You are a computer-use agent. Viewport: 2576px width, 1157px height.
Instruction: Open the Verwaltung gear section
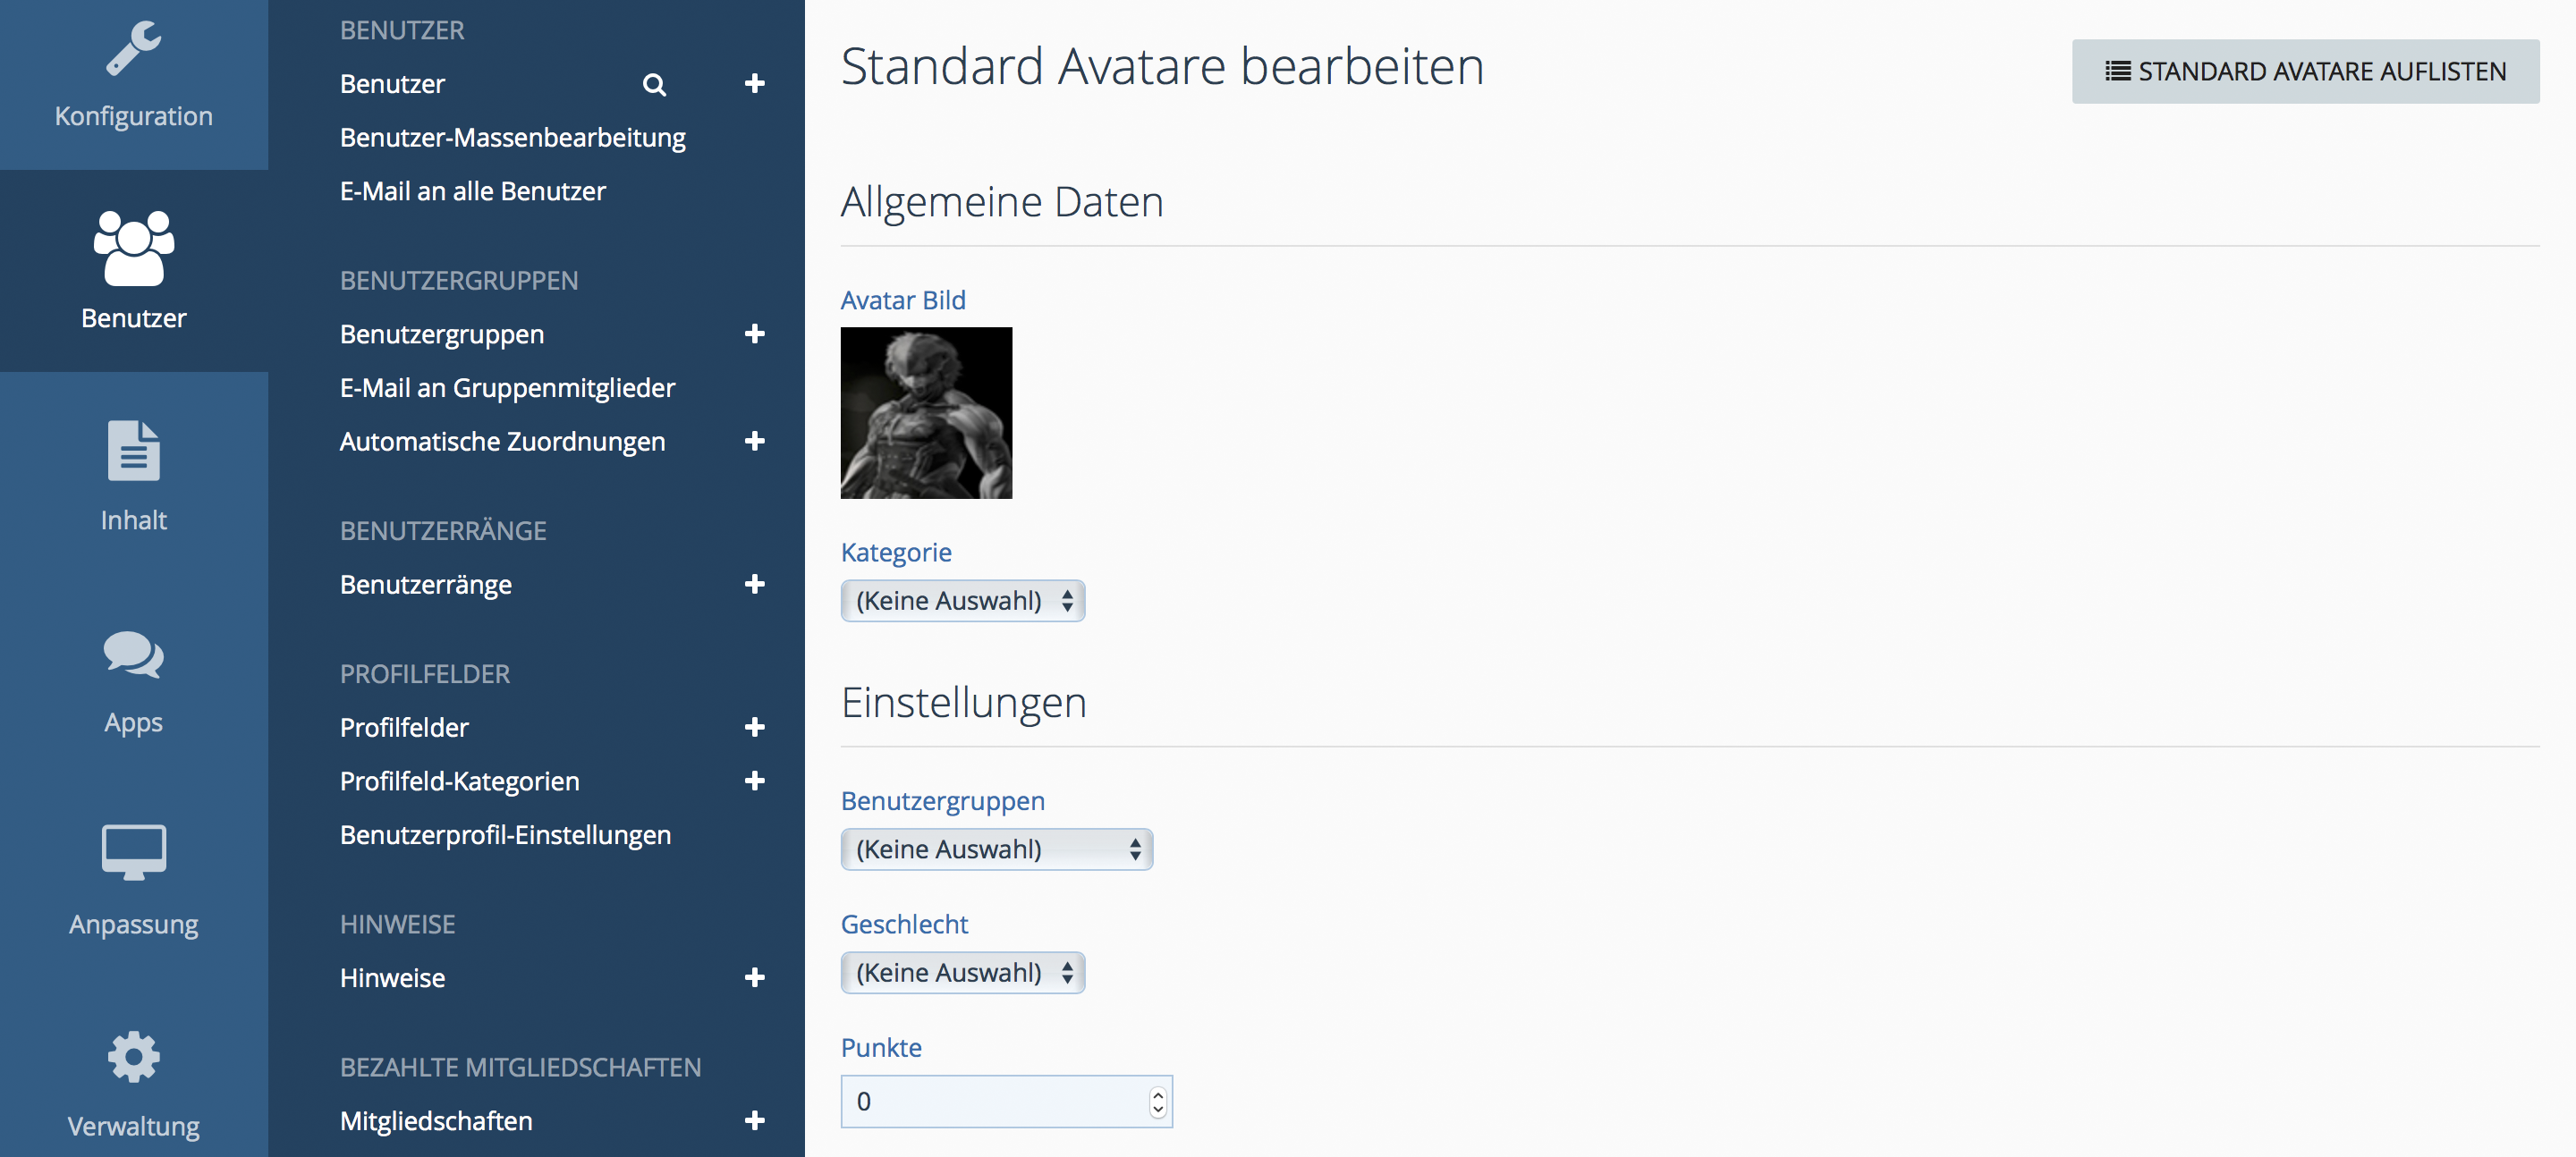coord(133,1082)
